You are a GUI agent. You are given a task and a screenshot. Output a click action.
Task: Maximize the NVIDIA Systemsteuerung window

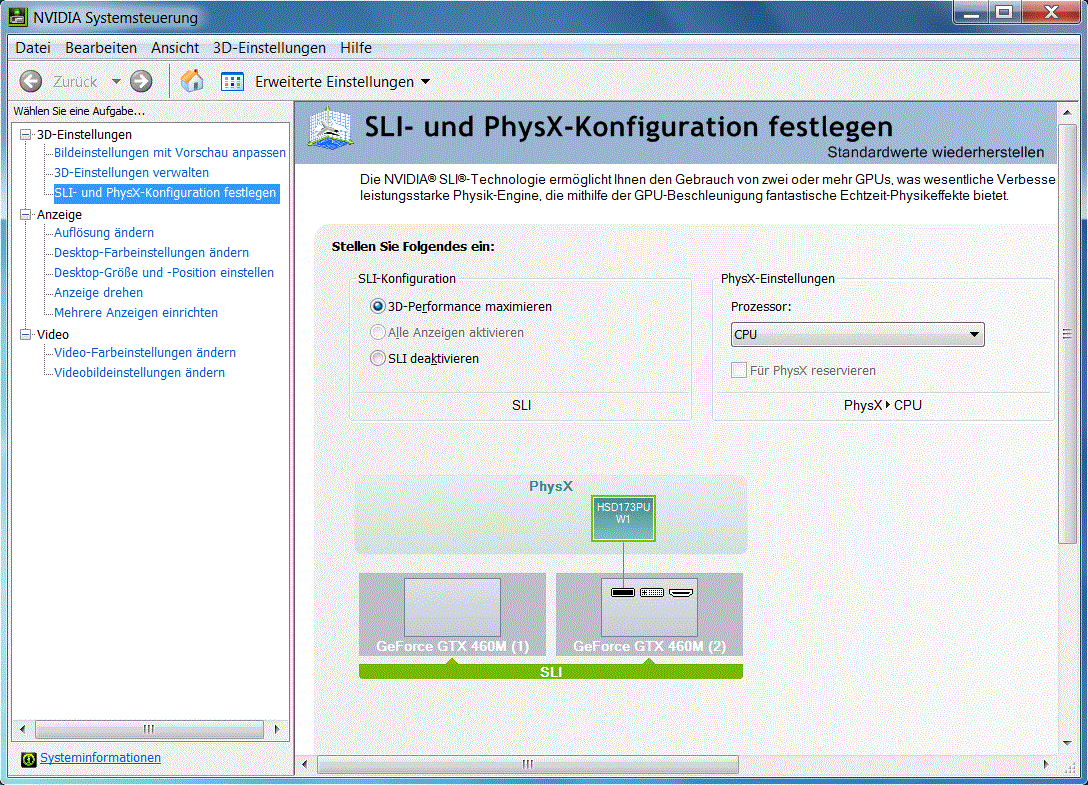point(1004,12)
